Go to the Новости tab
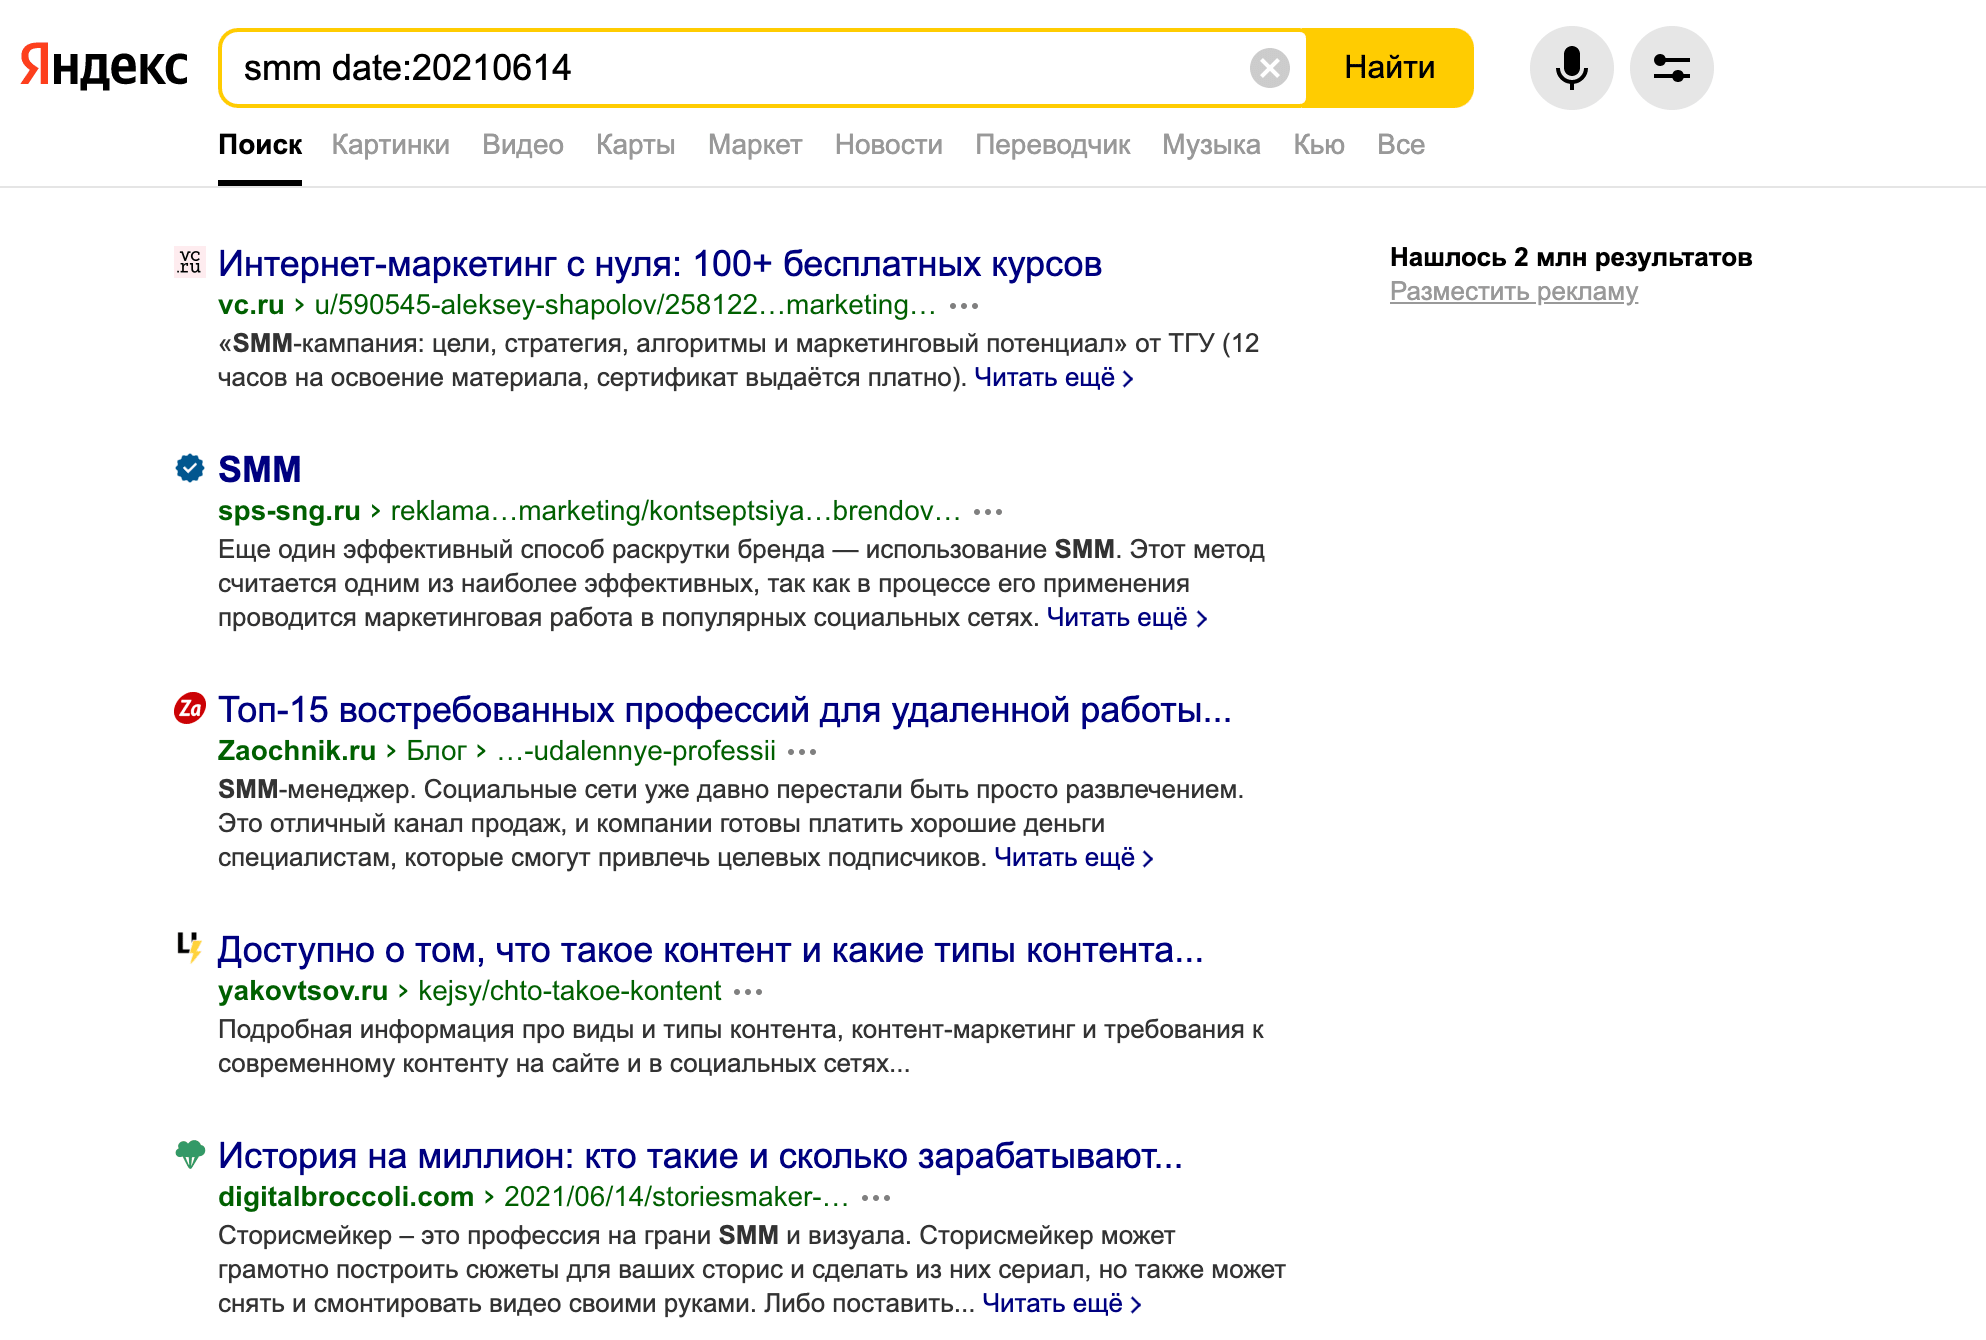Image resolution: width=1986 pixels, height=1340 pixels. pyautogui.click(x=889, y=145)
